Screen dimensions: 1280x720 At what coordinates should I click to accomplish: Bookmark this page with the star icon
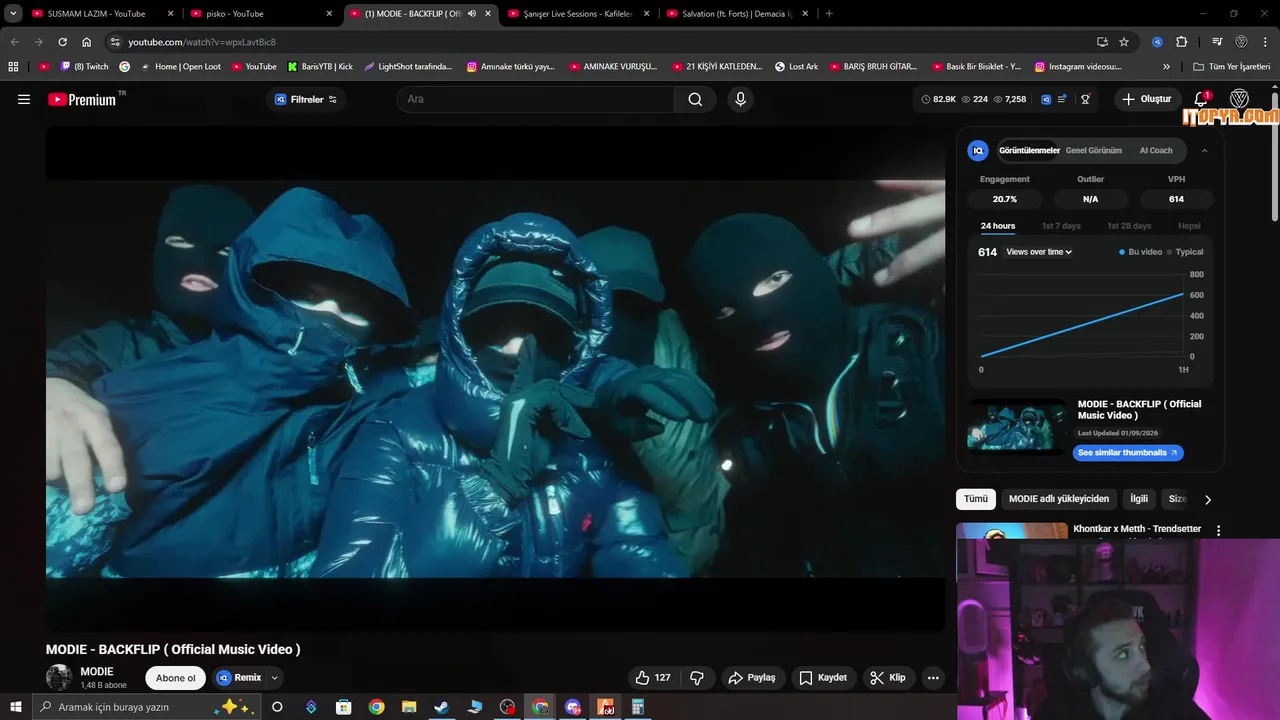pos(1124,42)
